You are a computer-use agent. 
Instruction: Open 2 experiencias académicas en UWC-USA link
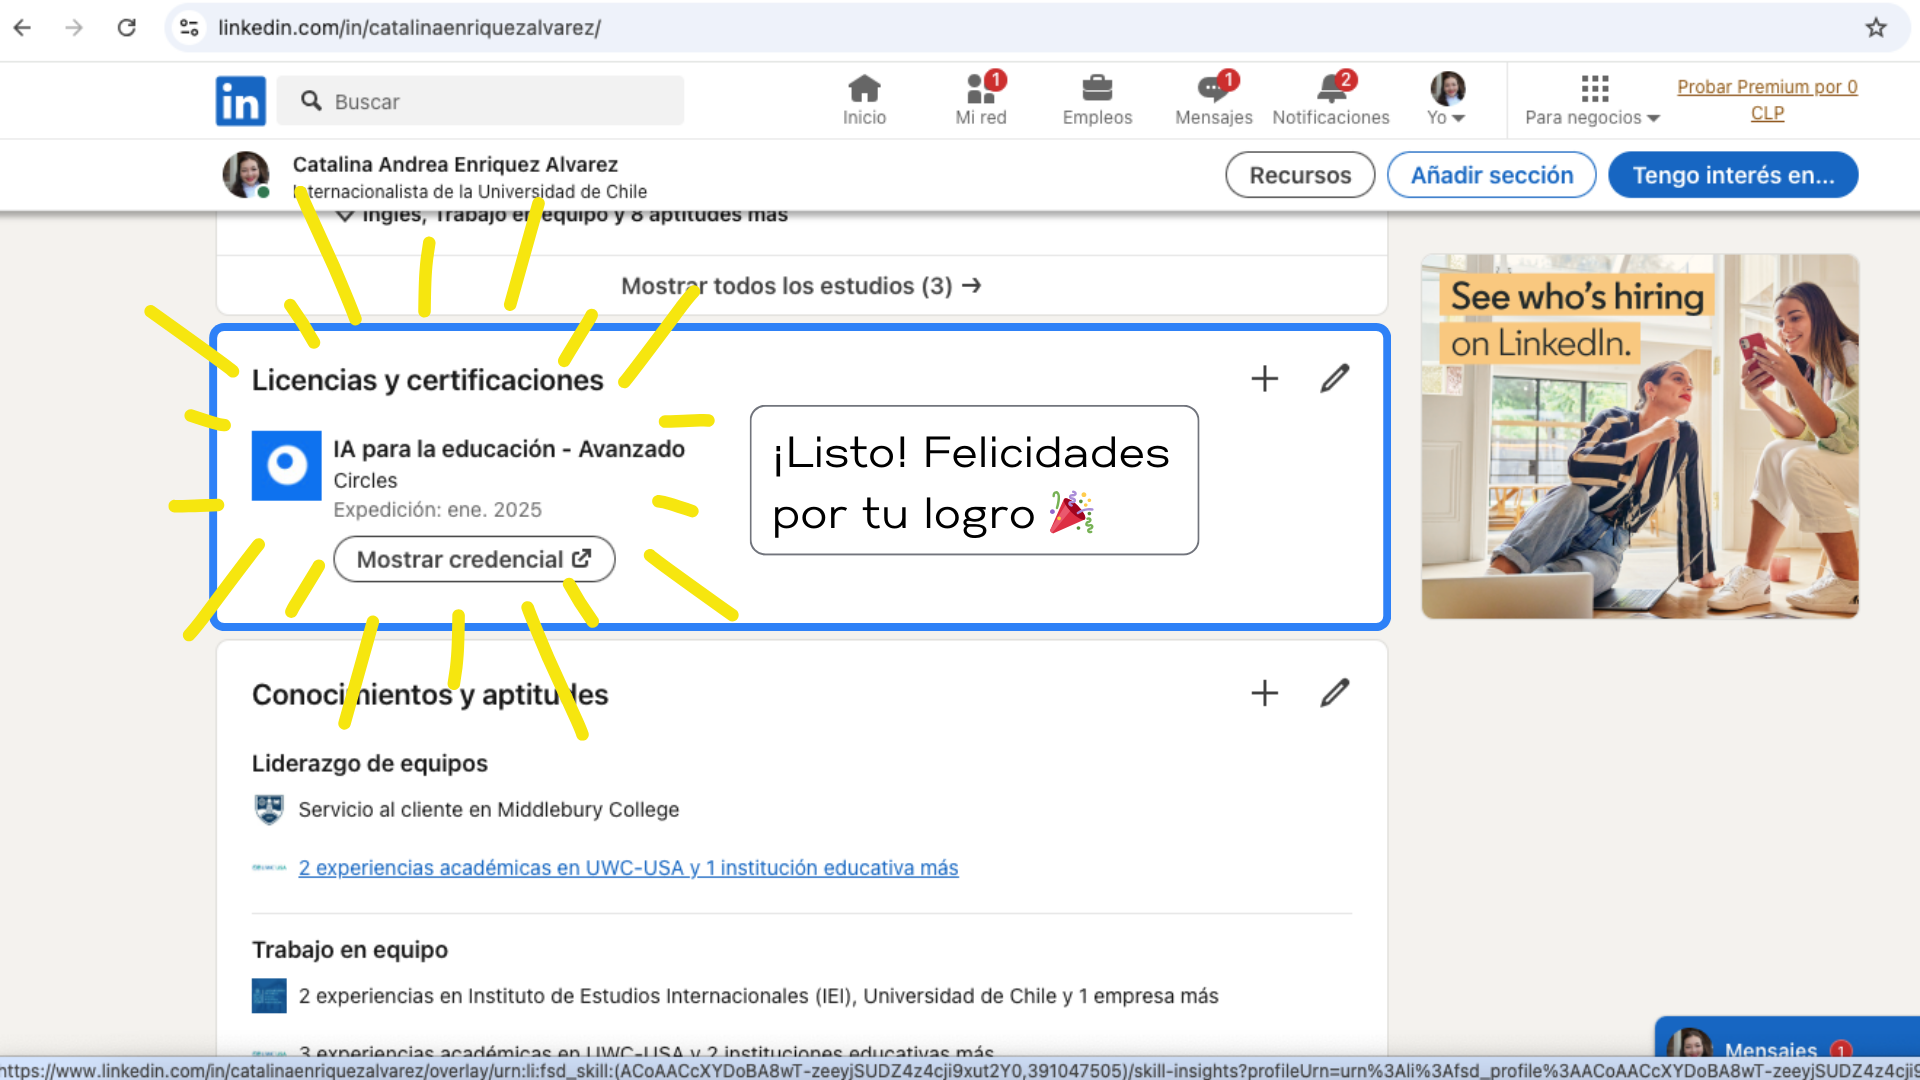[x=628, y=868]
